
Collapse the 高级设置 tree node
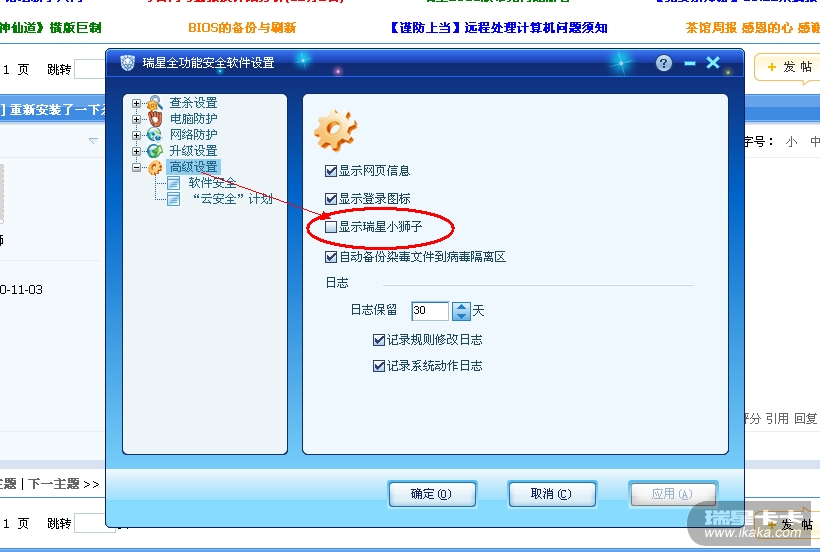click(136, 168)
